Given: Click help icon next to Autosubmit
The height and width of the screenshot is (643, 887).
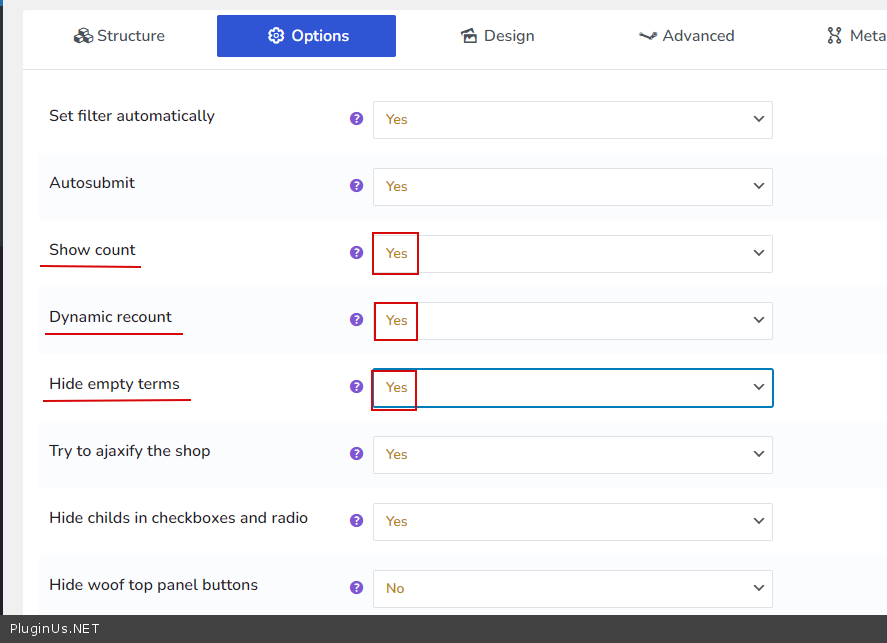Looking at the screenshot, I should coord(356,185).
